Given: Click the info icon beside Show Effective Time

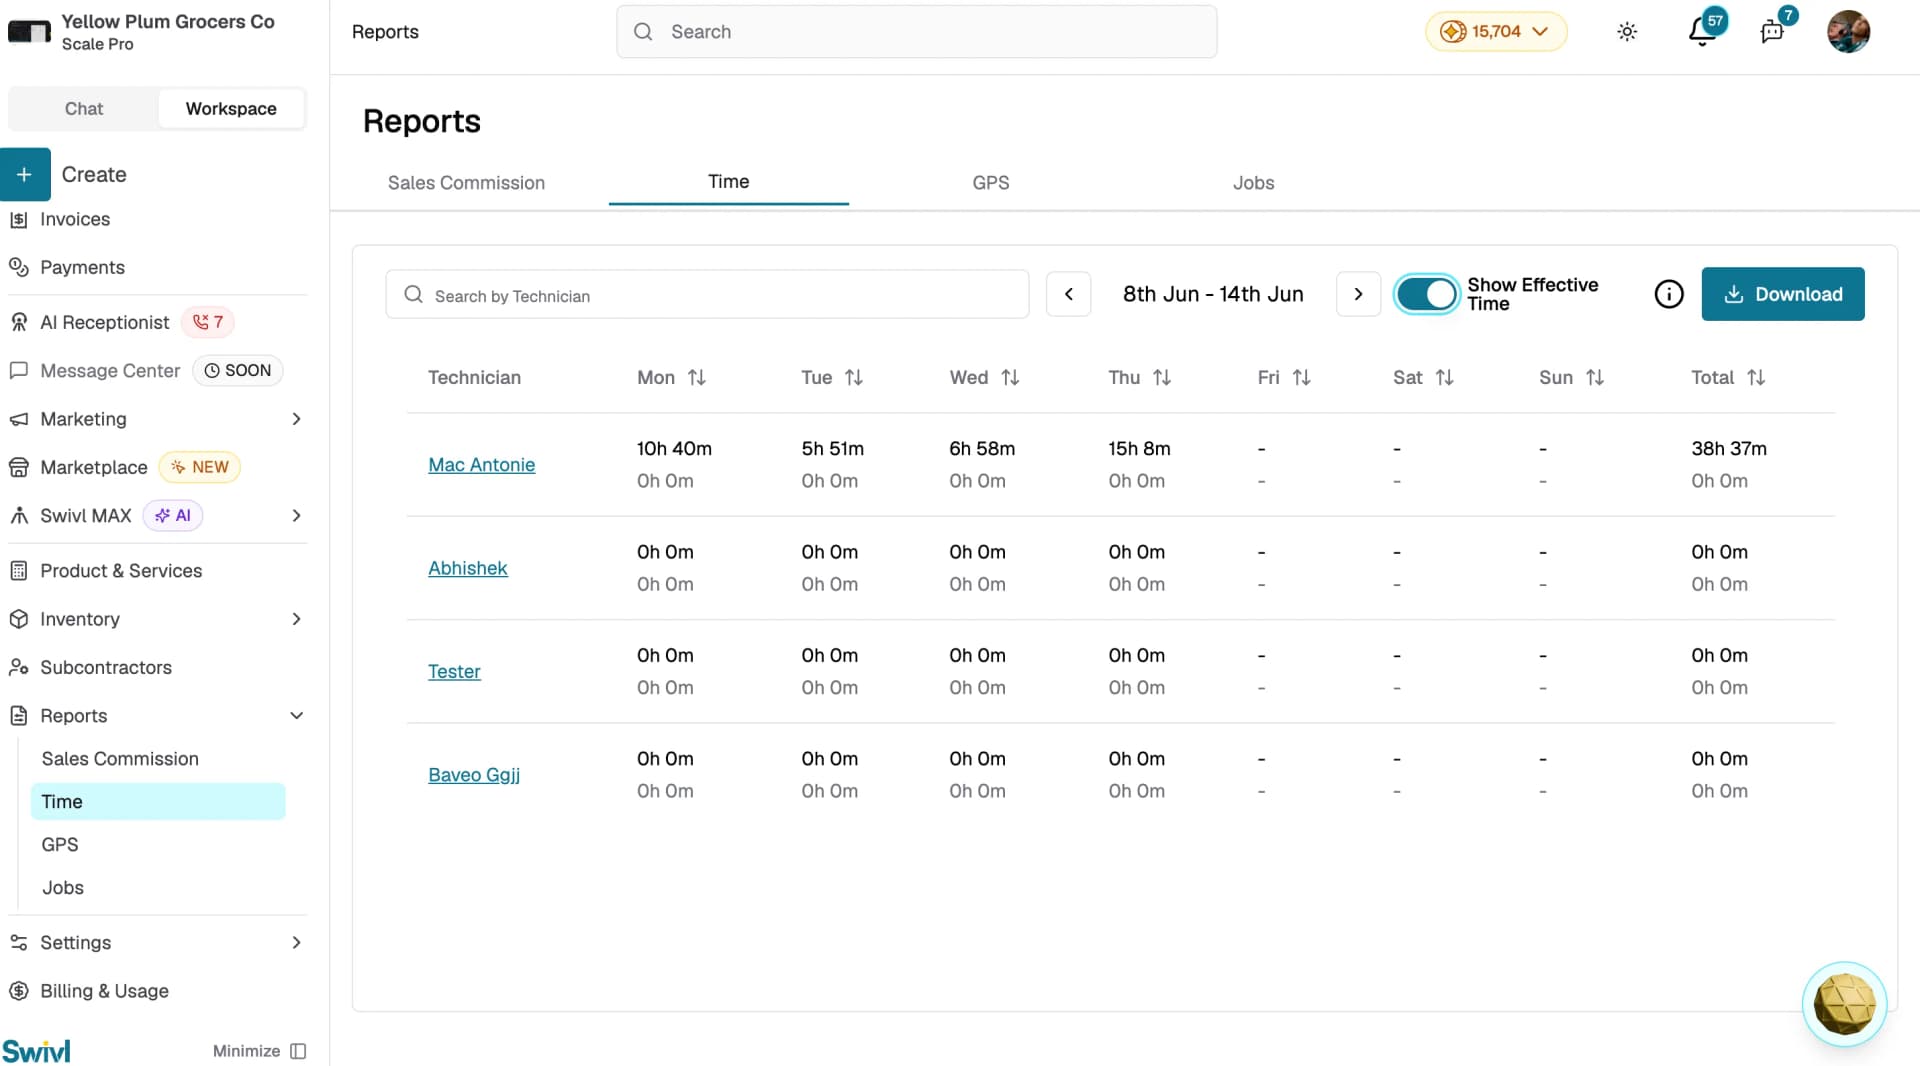Looking at the screenshot, I should (x=1669, y=294).
